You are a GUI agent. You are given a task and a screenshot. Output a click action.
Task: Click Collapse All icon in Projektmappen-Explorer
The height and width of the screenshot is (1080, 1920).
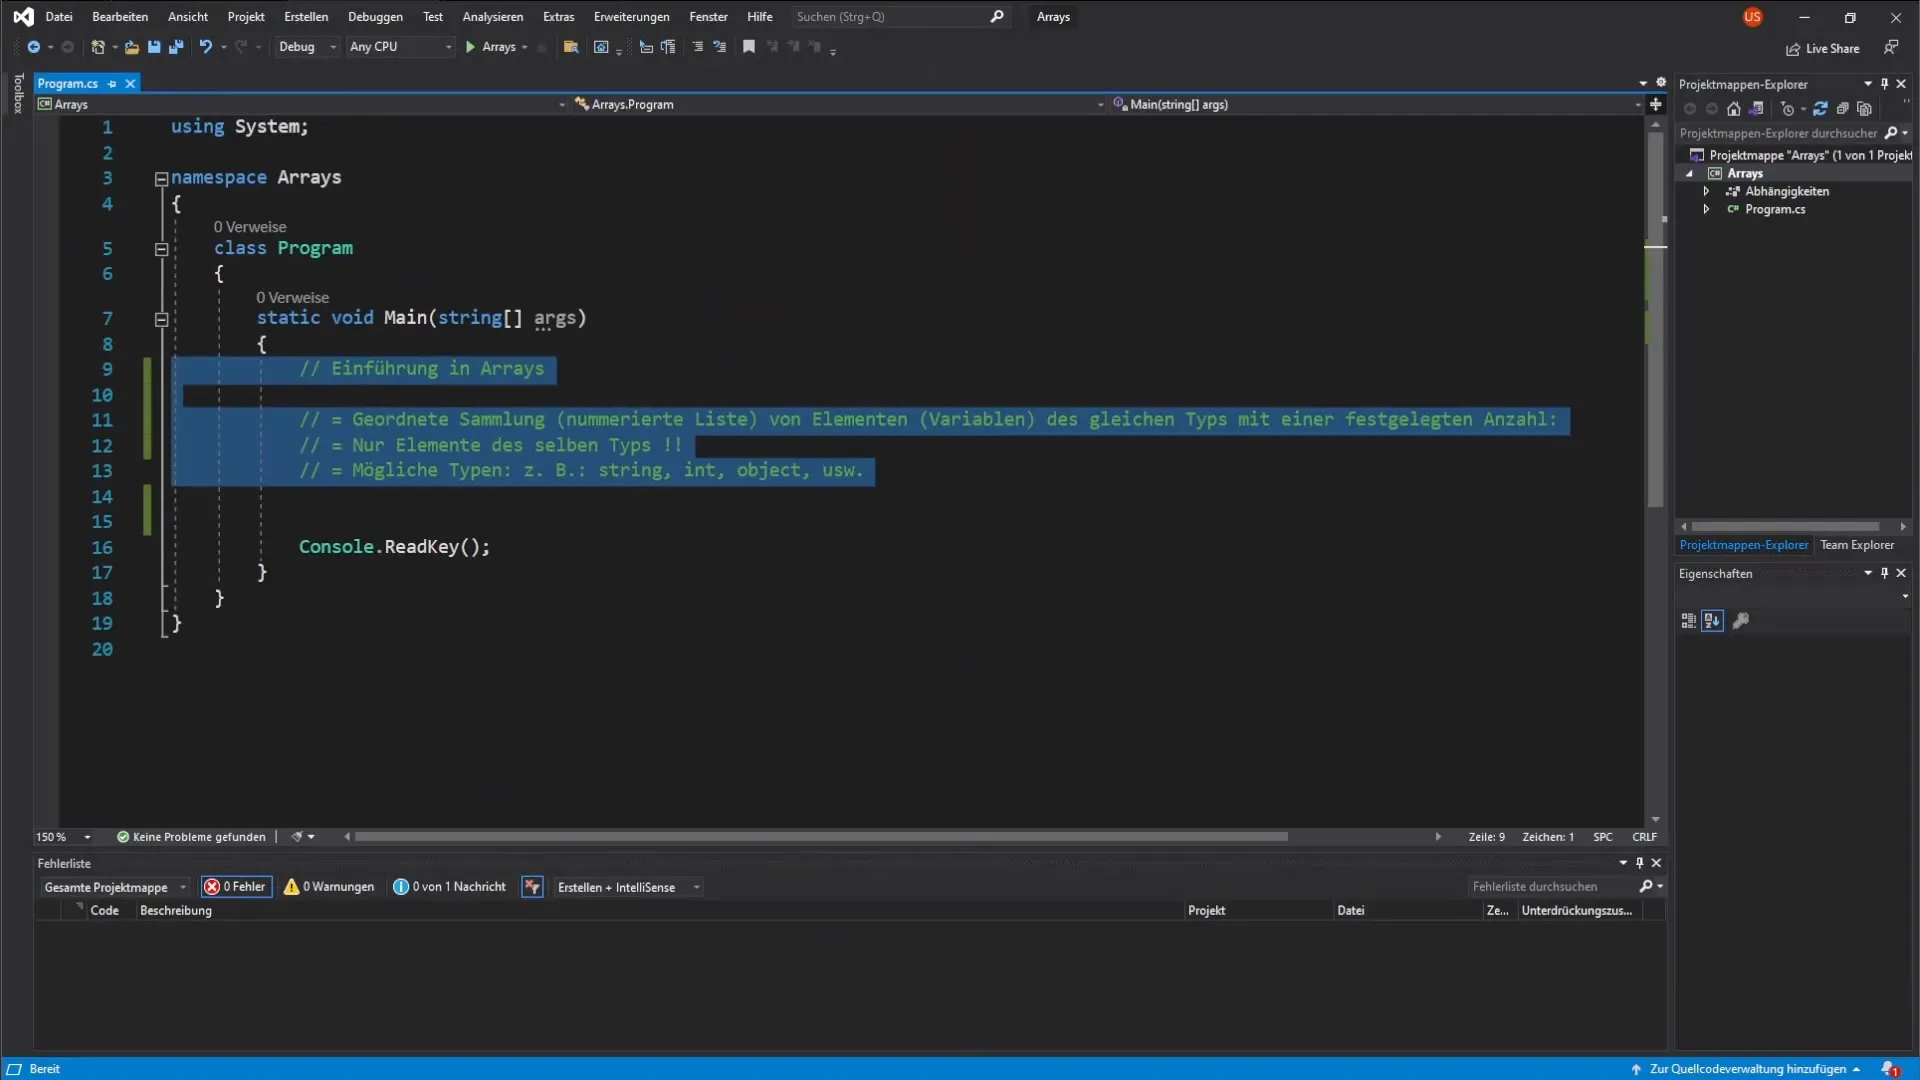click(x=1842, y=109)
